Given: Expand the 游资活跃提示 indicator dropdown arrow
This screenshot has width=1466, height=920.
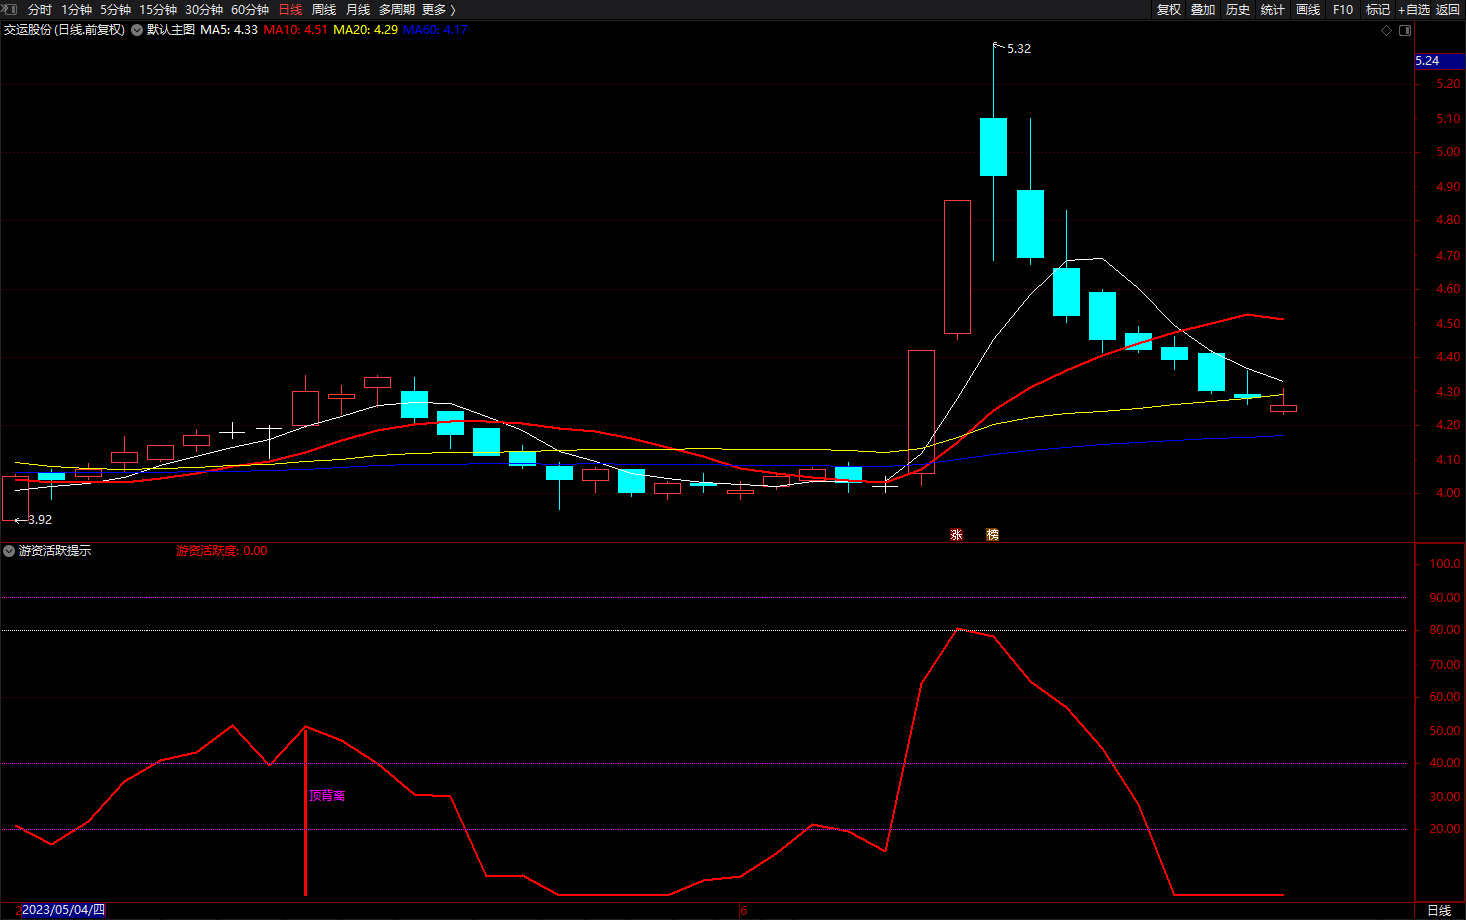Looking at the screenshot, I should coord(9,551).
